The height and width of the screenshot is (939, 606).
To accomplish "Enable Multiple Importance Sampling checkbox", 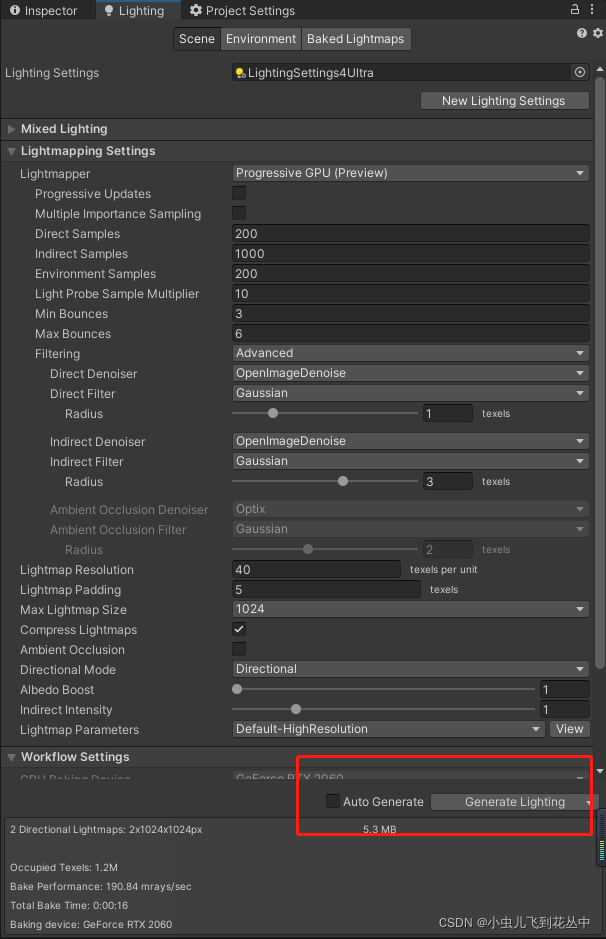I will click(x=239, y=213).
